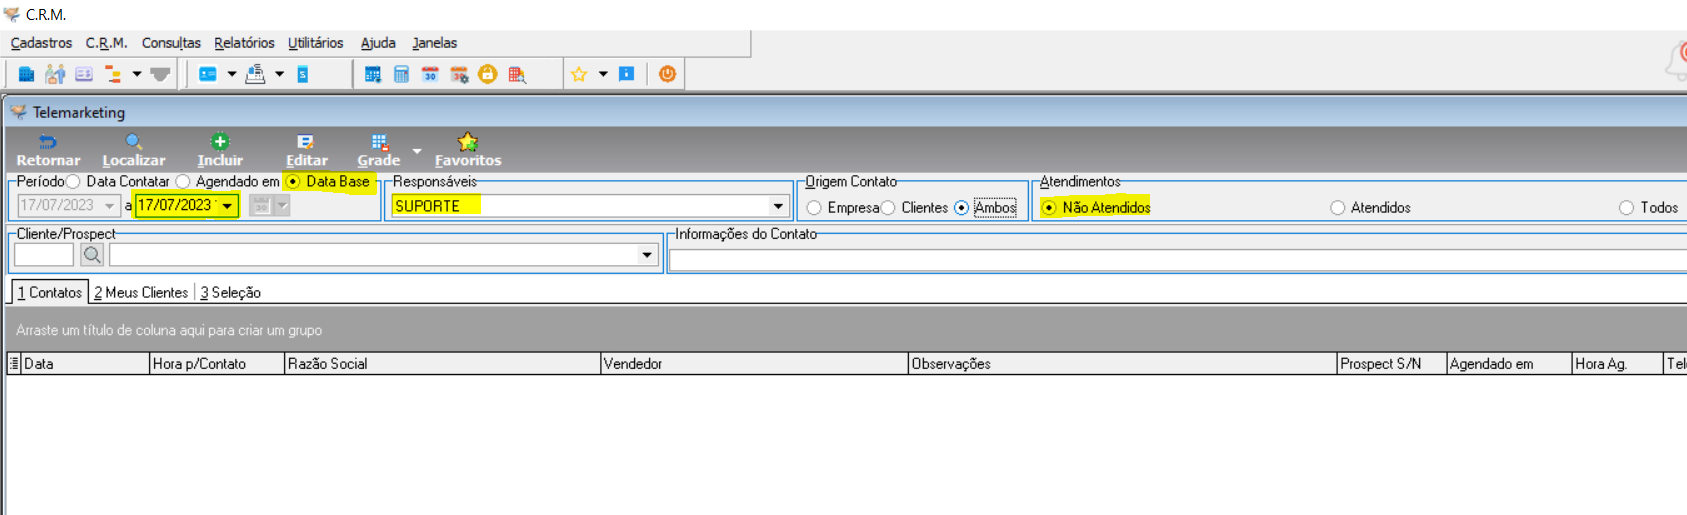This screenshot has height=515, width=1687.
Task: Click the cash register toolbar icon
Action: (256, 74)
